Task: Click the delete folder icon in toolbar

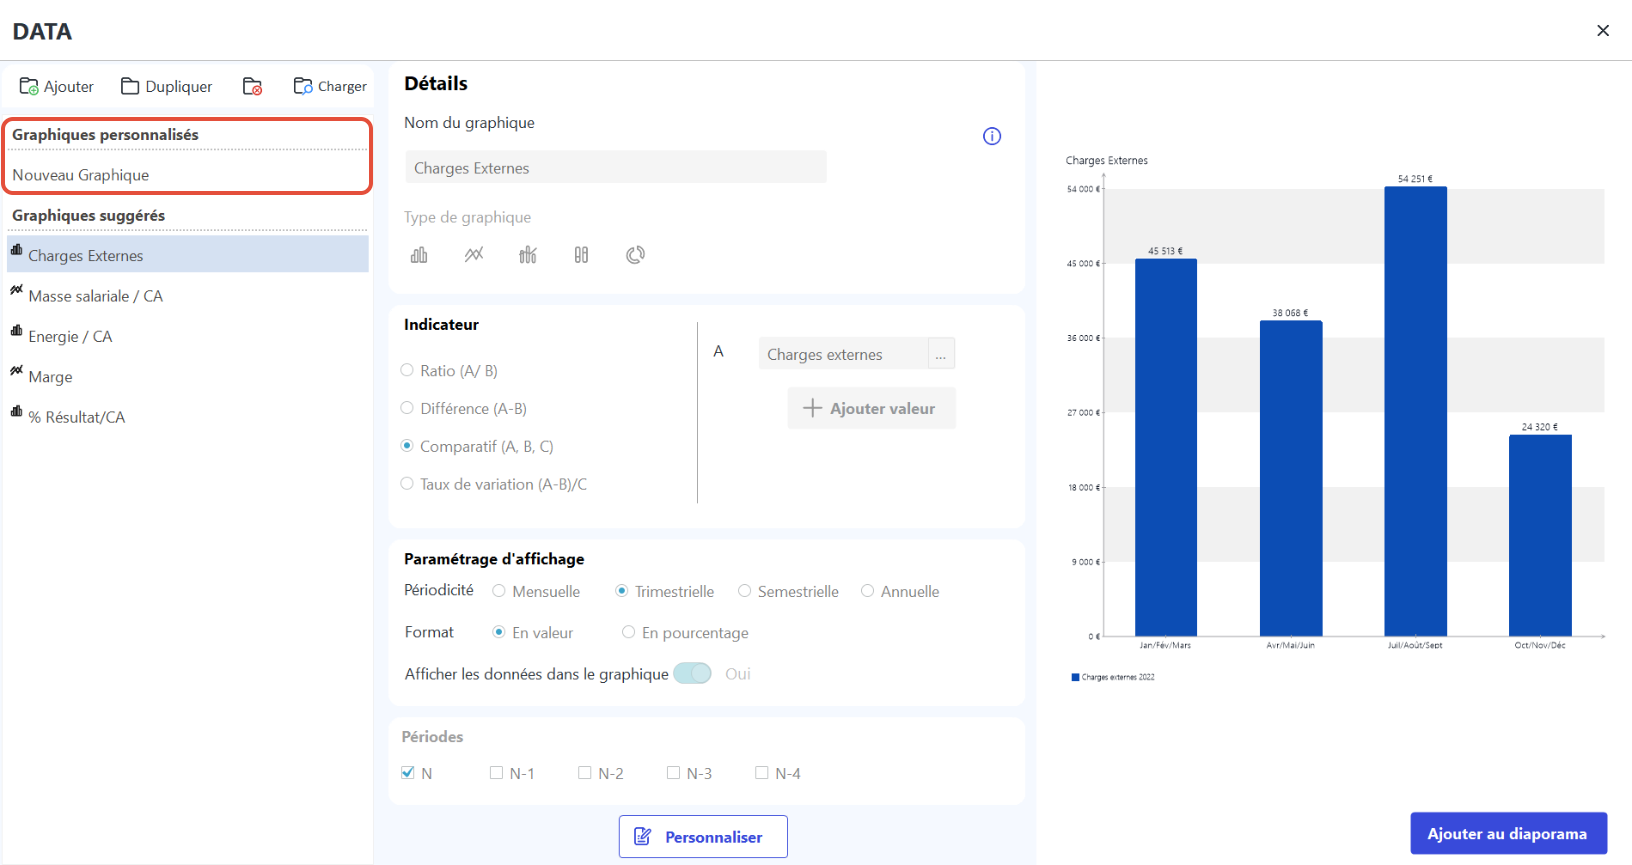Action: [x=253, y=87]
